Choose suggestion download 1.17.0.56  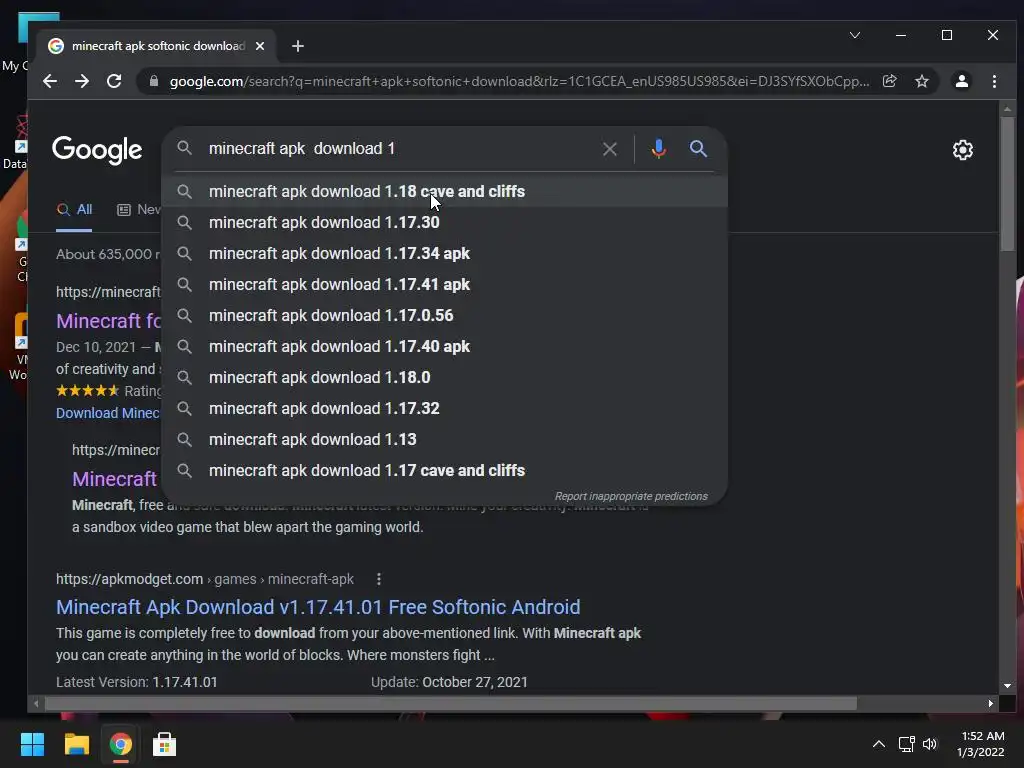[445, 315]
